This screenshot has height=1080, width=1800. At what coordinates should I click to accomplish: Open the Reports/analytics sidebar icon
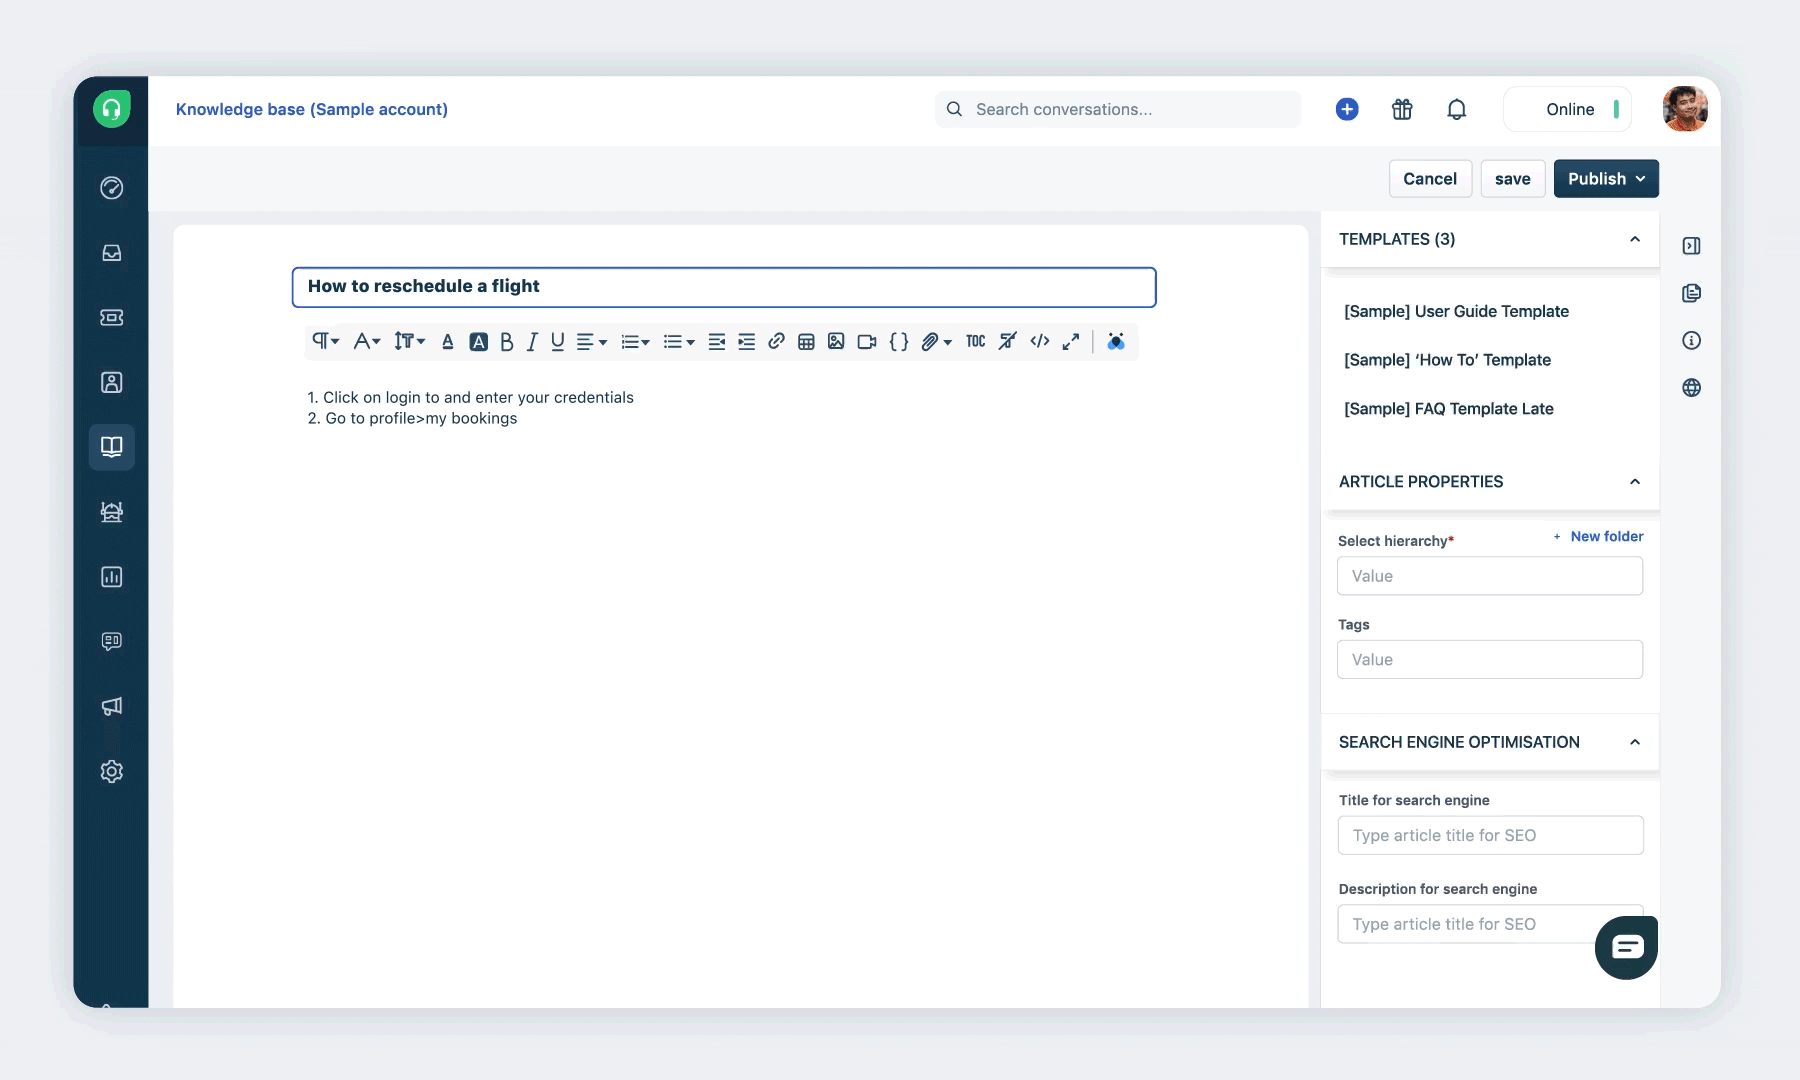[x=111, y=576]
